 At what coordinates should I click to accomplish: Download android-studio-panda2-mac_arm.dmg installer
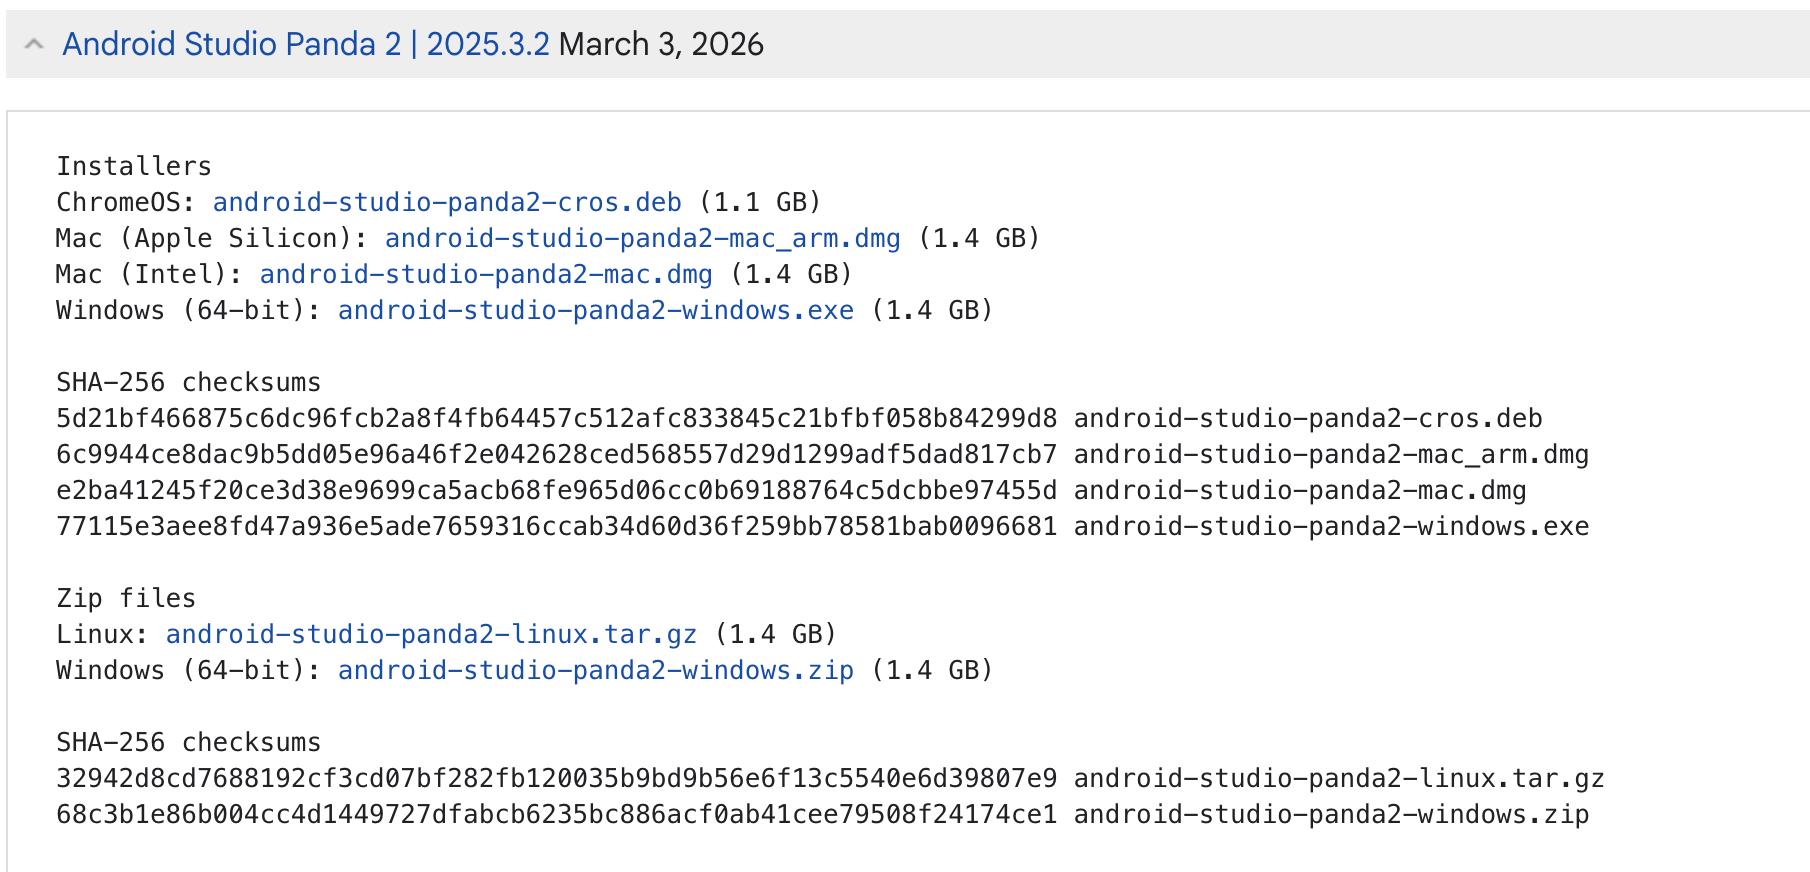tap(642, 238)
